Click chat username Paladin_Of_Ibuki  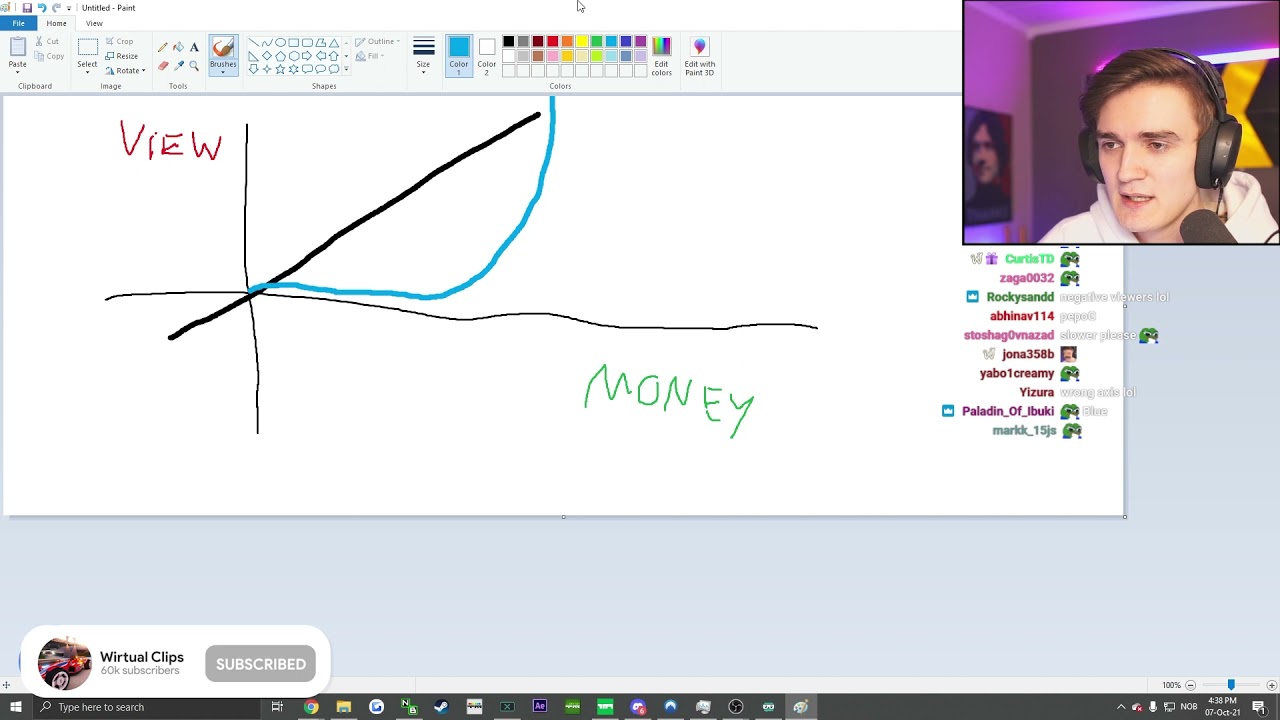pos(1008,411)
